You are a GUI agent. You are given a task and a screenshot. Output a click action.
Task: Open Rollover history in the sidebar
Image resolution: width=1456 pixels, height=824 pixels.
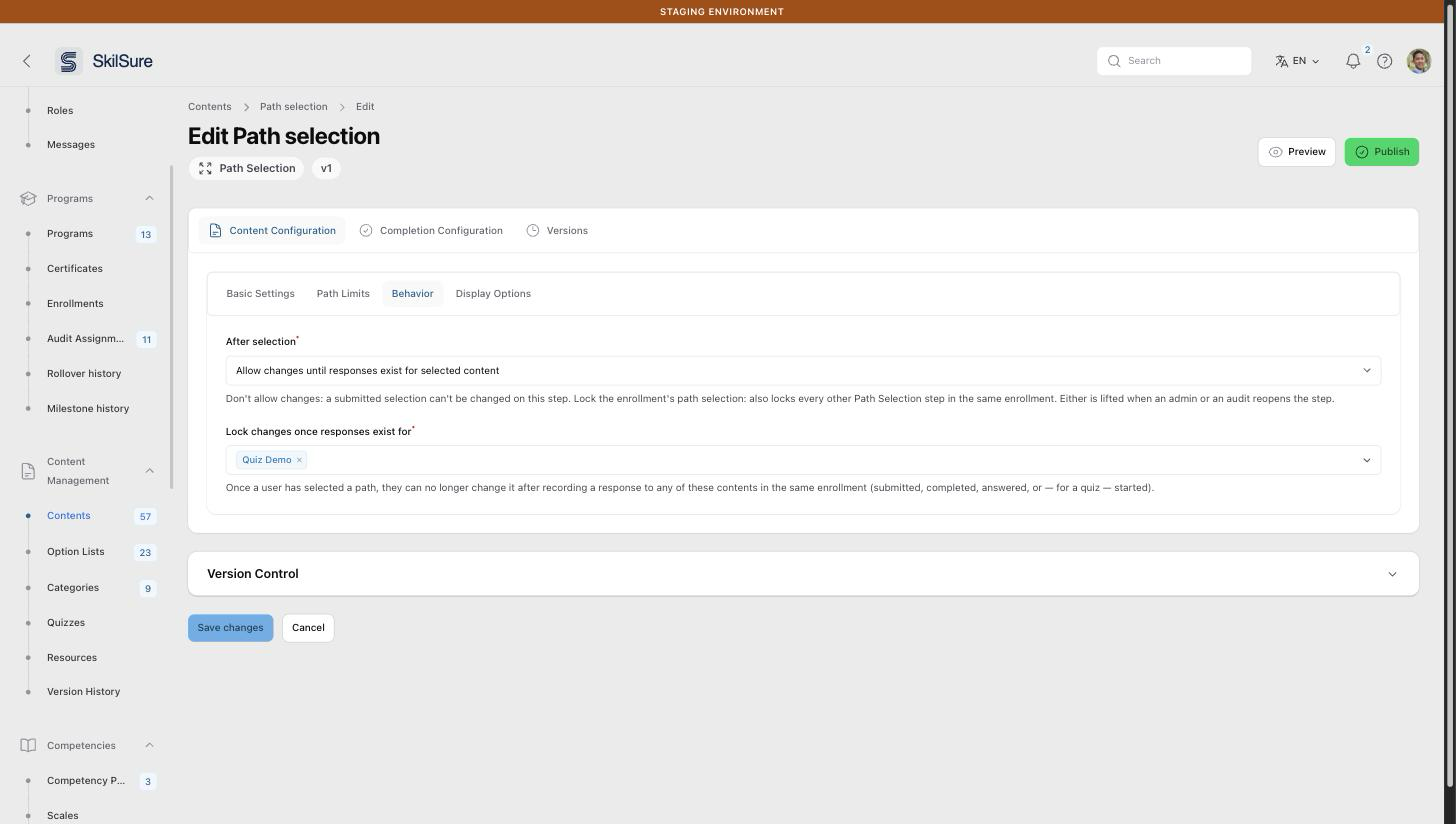[x=84, y=374]
